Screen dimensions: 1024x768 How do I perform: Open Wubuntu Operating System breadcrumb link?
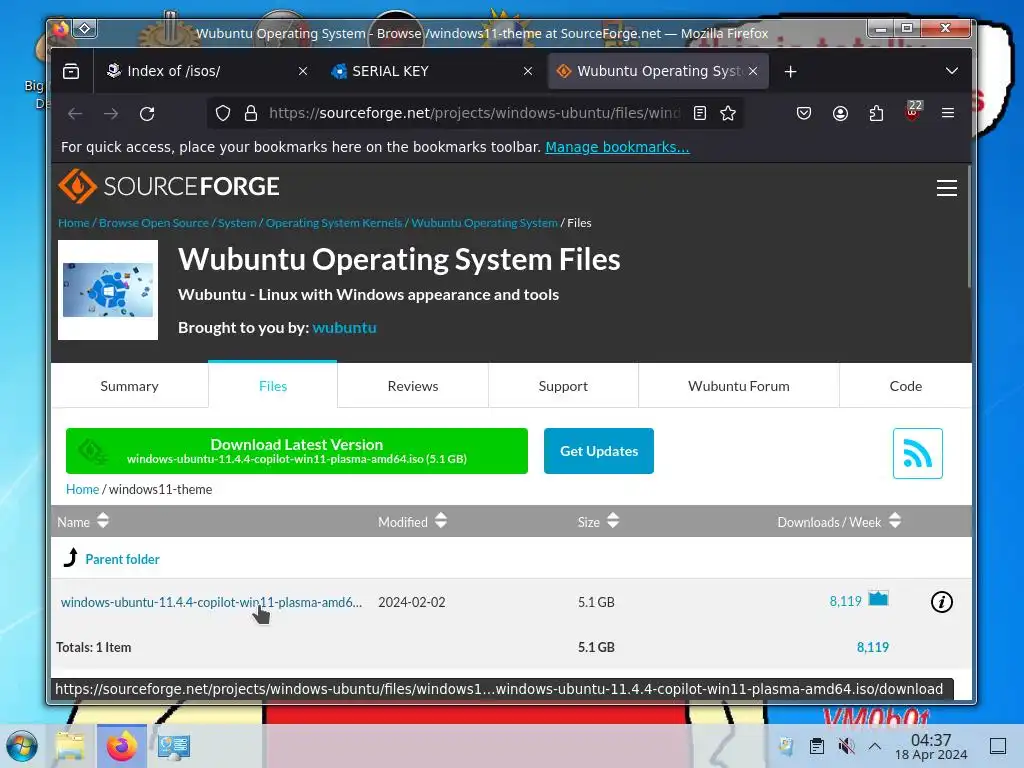(x=484, y=223)
